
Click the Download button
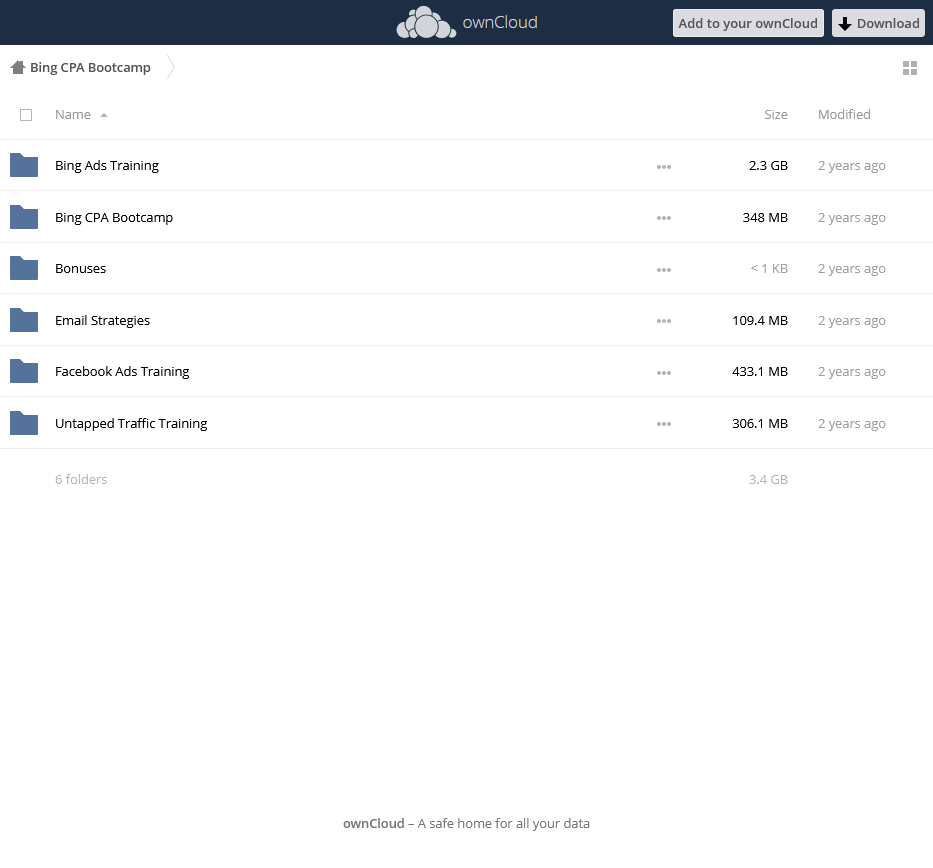pyautogui.click(x=878, y=23)
